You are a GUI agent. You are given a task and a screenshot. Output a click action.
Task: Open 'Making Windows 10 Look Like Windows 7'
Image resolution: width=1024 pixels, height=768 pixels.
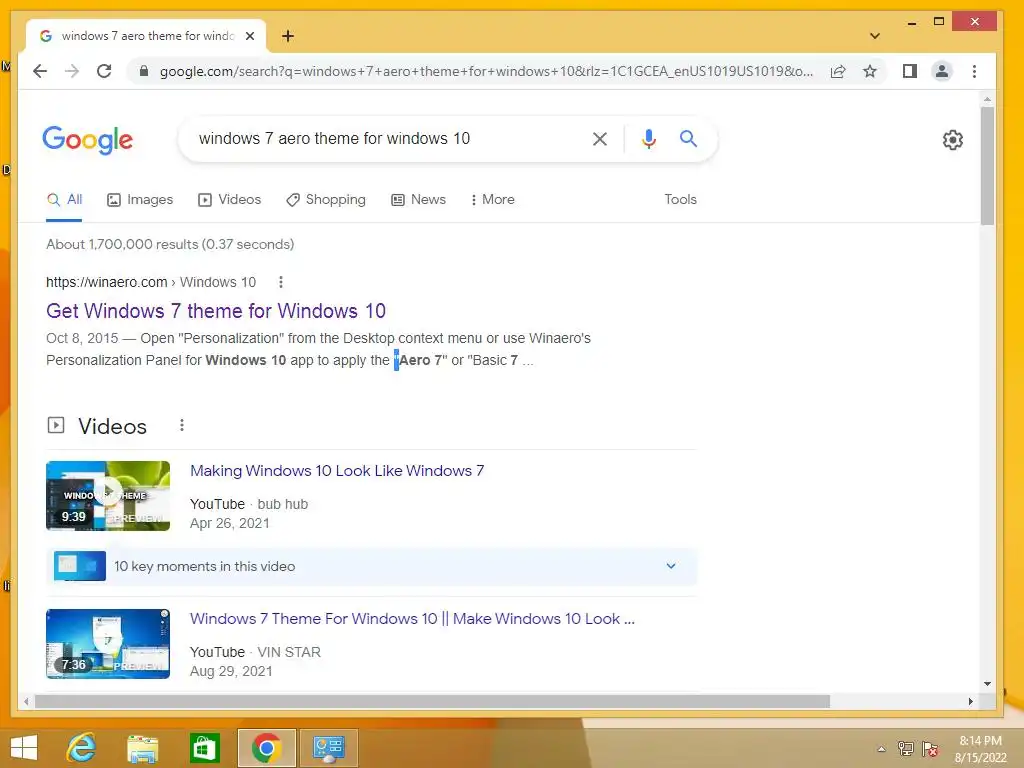[x=337, y=471]
